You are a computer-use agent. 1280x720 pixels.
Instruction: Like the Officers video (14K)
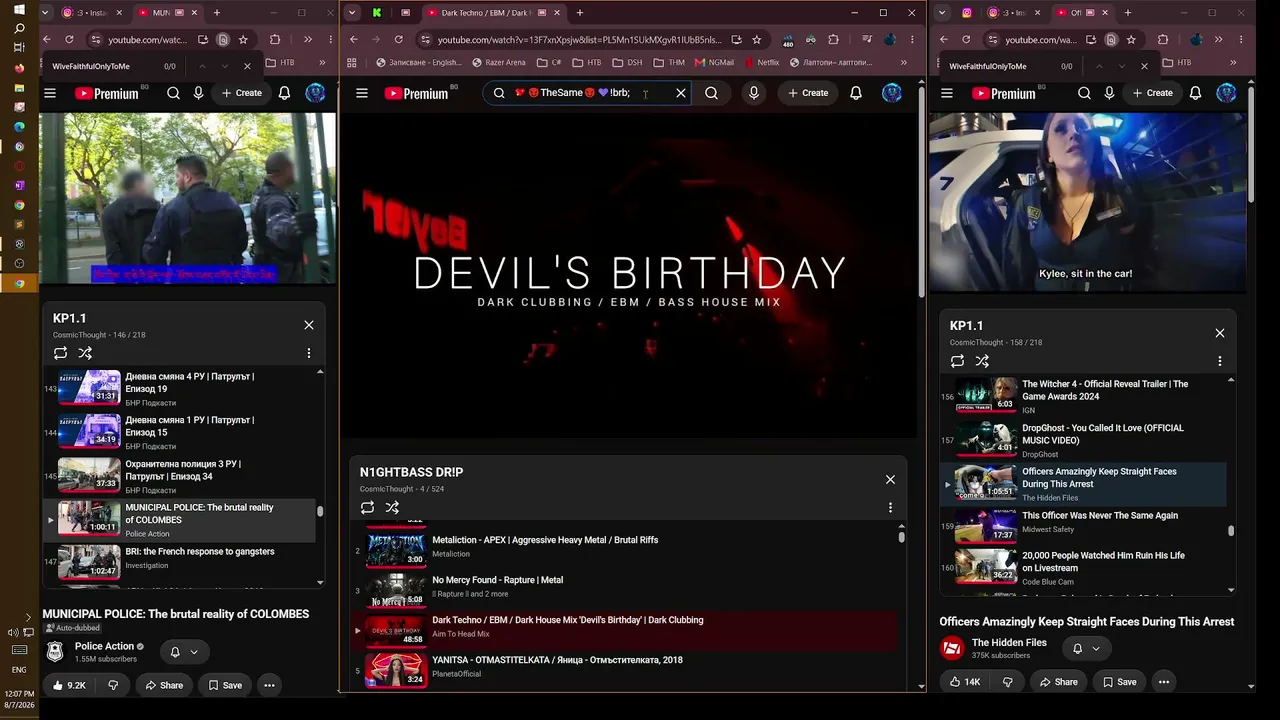pyautogui.click(x=965, y=682)
